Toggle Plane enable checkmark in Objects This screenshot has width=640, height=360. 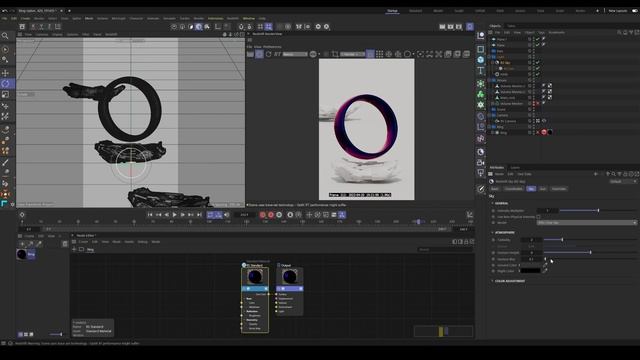538,45
